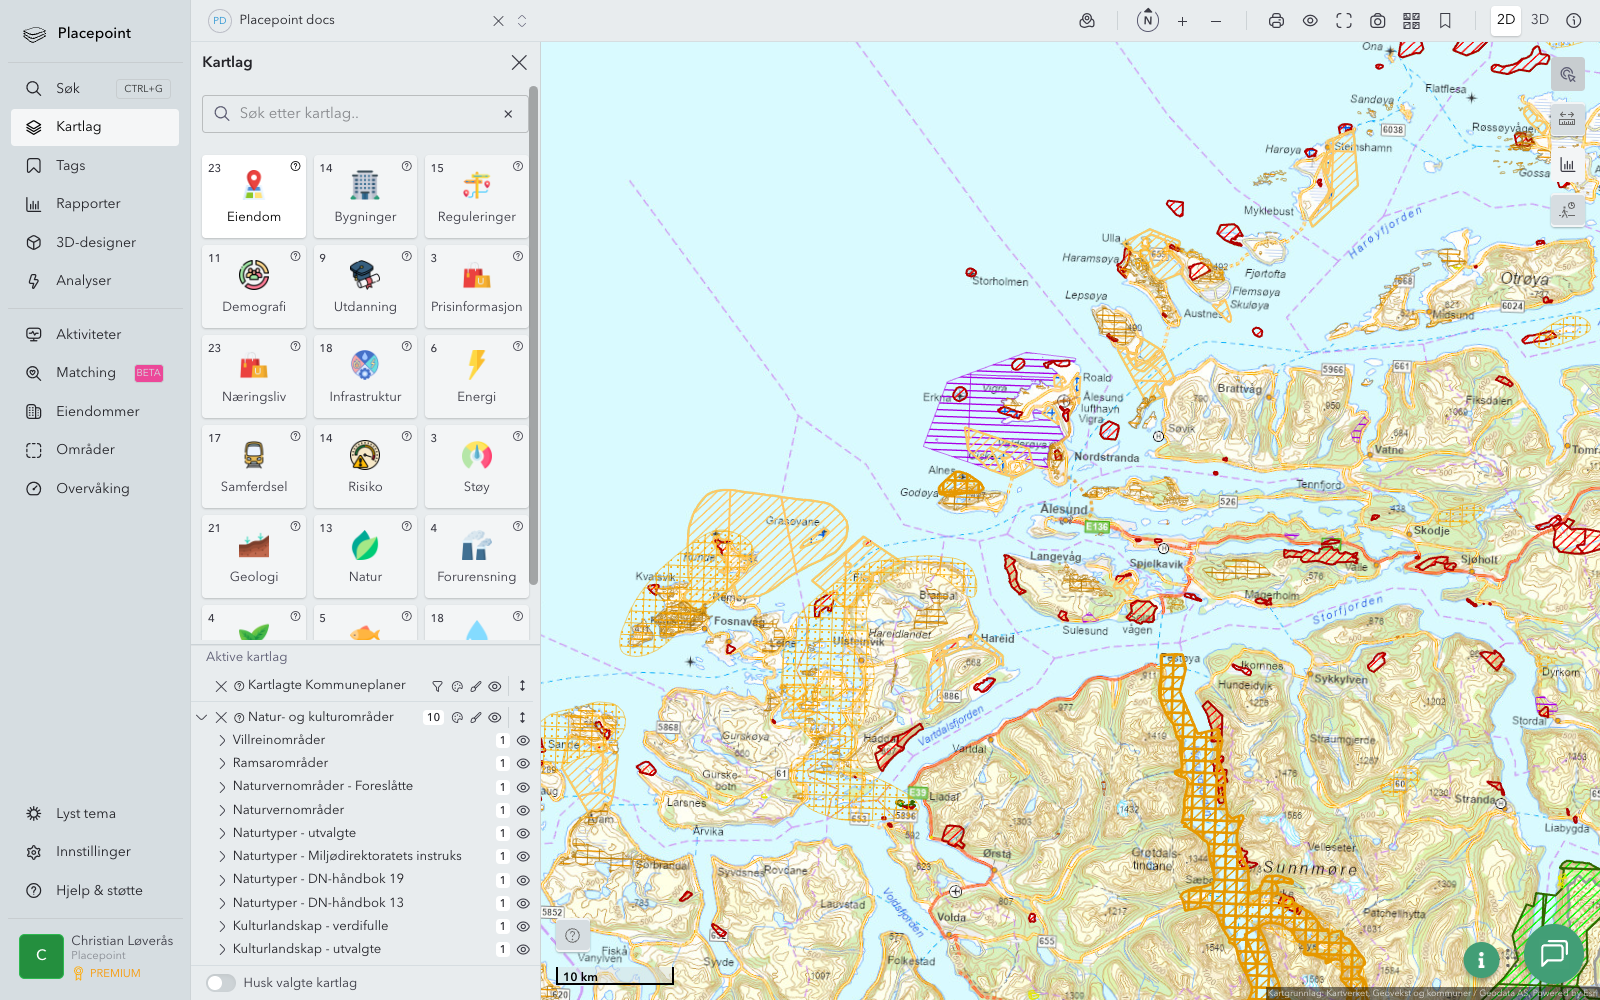Open the workspace switcher chevrons beside Placepoint docs
The height and width of the screenshot is (1000, 1600).
(x=522, y=21)
